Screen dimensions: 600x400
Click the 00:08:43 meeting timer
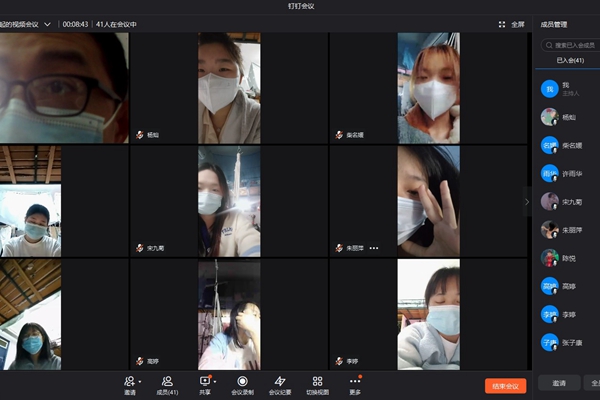[75, 24]
